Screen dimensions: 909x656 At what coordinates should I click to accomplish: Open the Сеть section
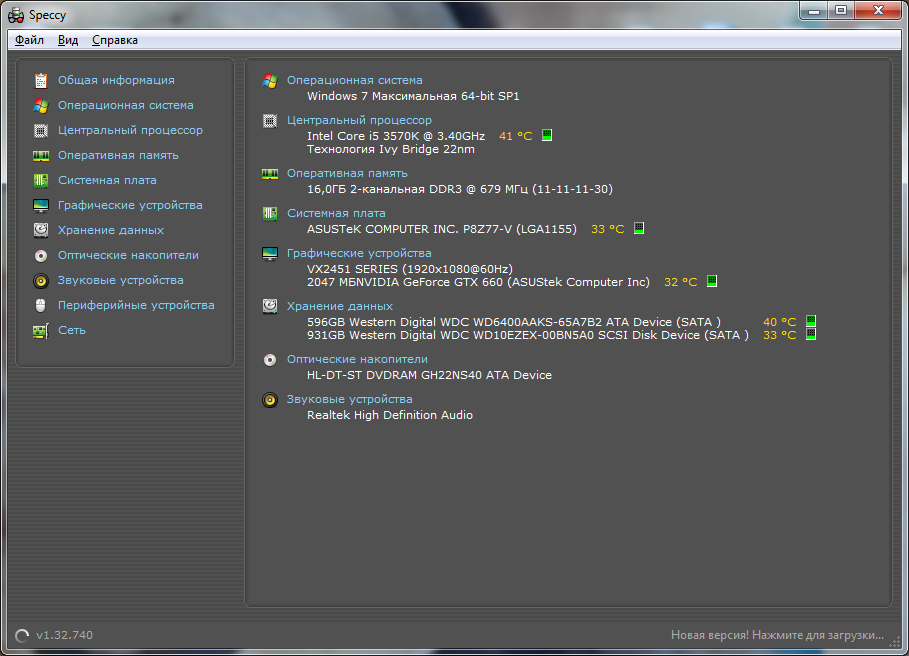pos(72,330)
